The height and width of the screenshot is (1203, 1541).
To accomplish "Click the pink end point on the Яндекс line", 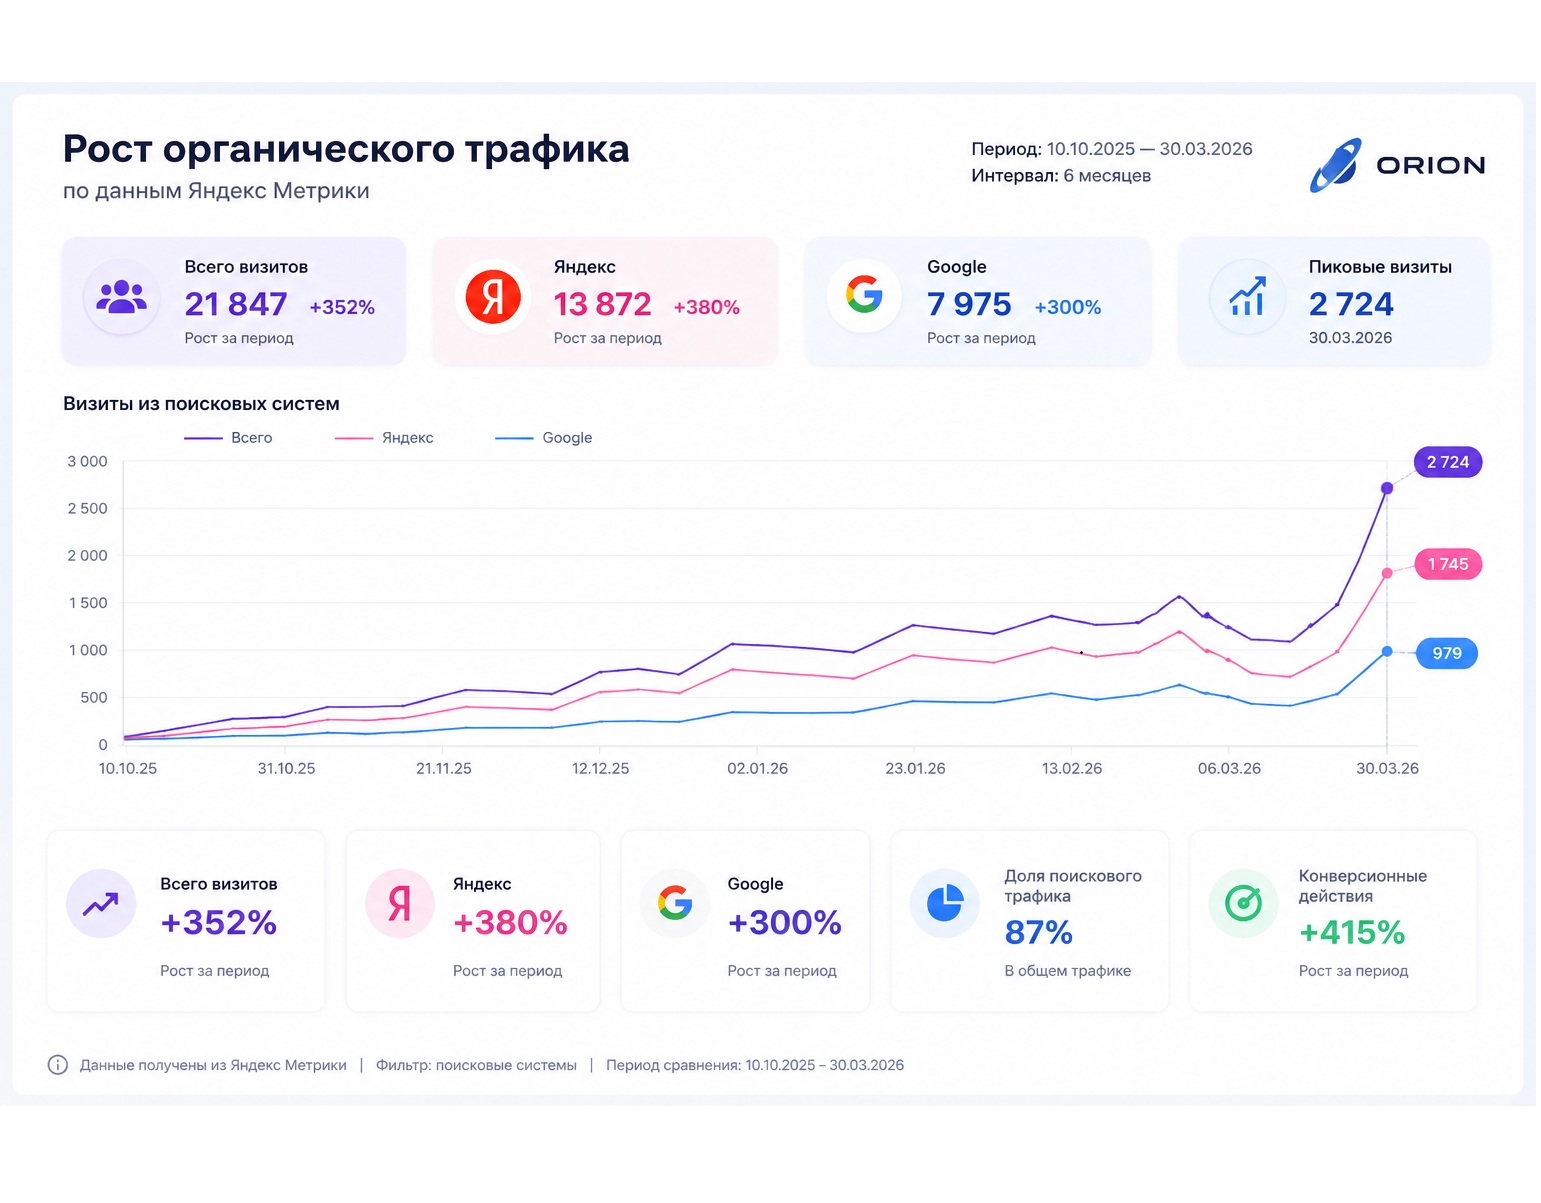I will (1387, 573).
